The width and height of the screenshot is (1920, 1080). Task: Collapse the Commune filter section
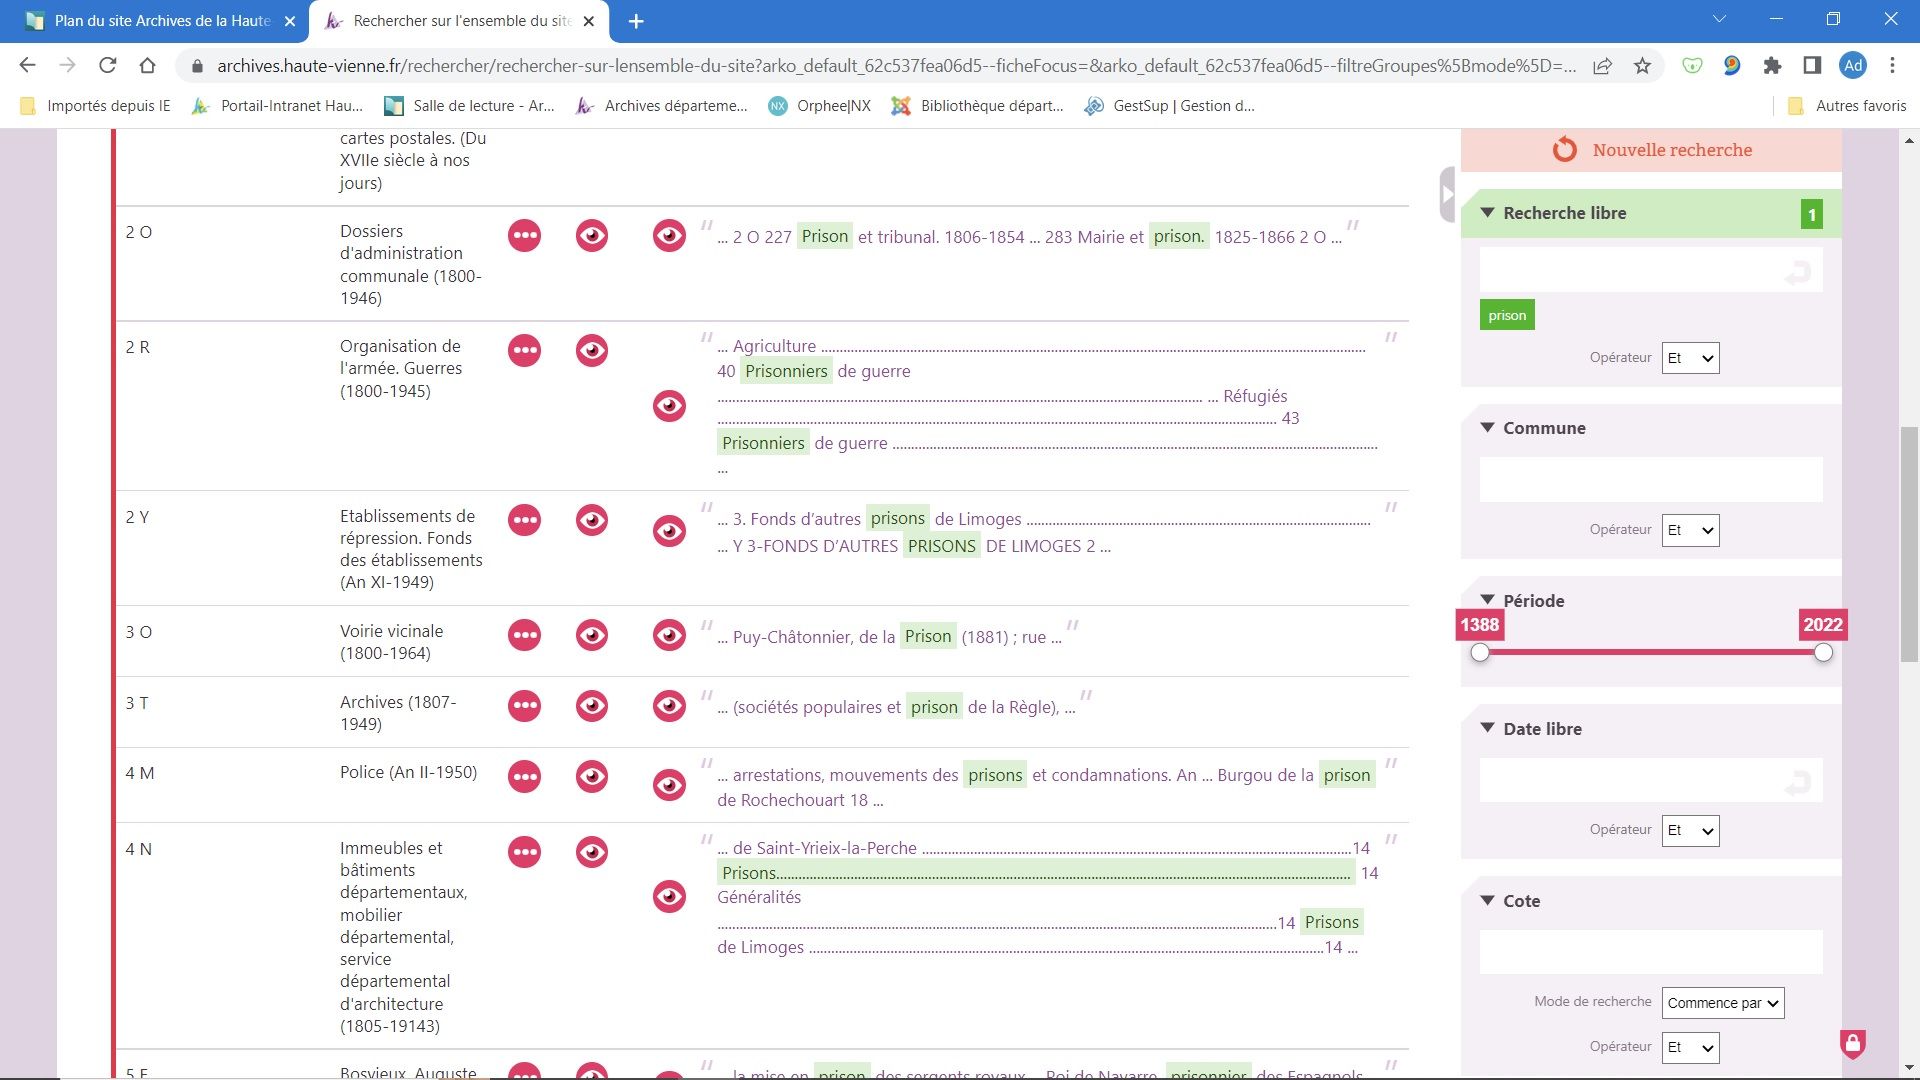tap(1488, 428)
